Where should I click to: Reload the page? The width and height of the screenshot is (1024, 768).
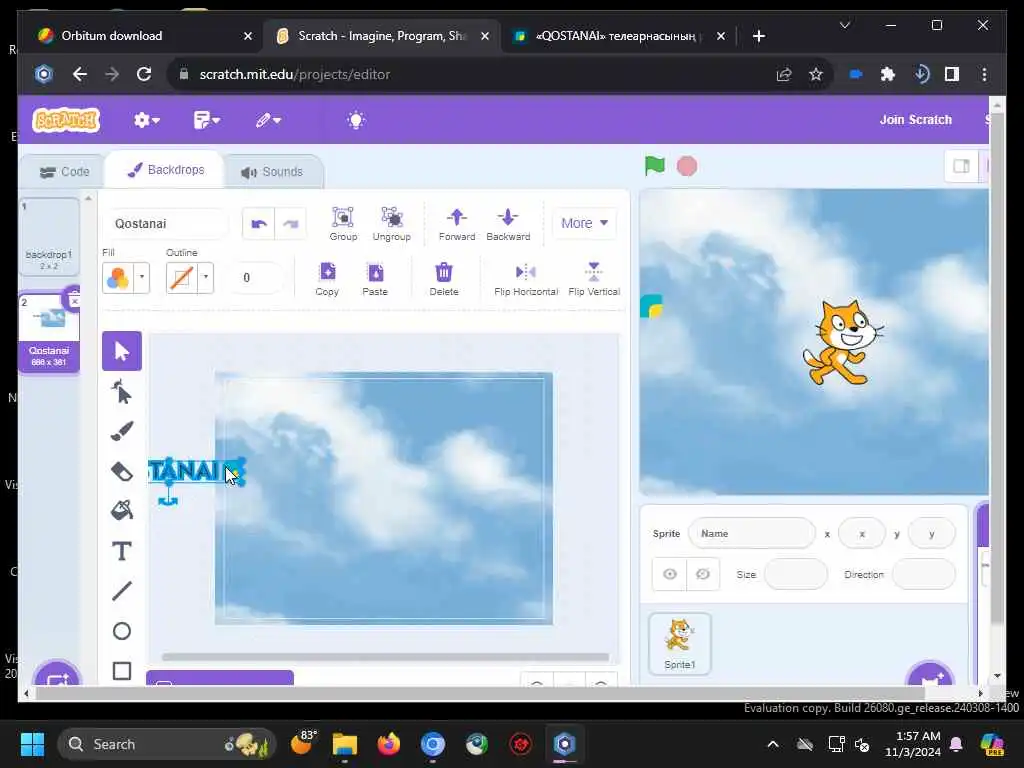pos(144,74)
